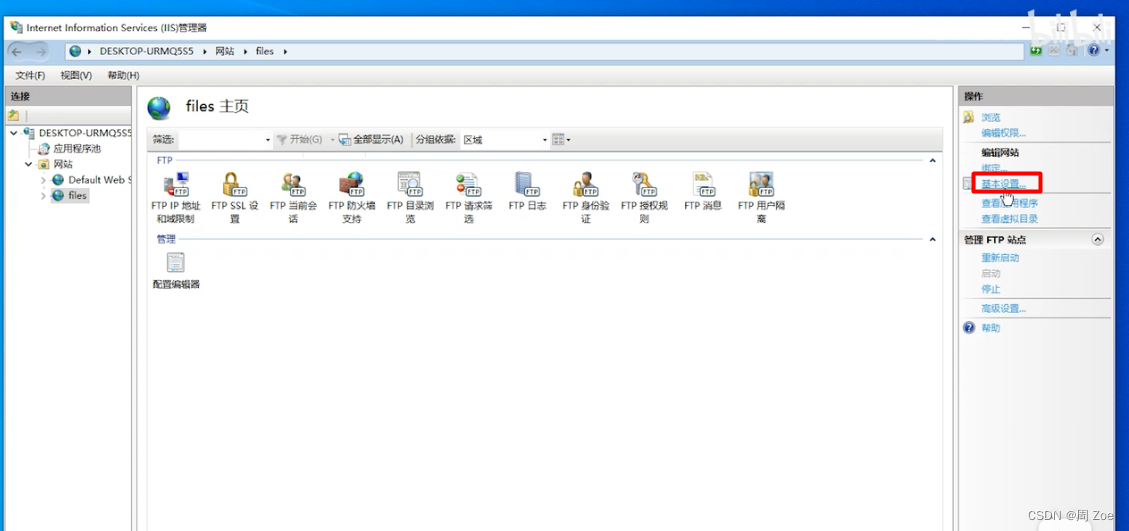This screenshot has height=531, width=1129.
Task: Open the 配置编辑器 feature
Action: coord(176,271)
